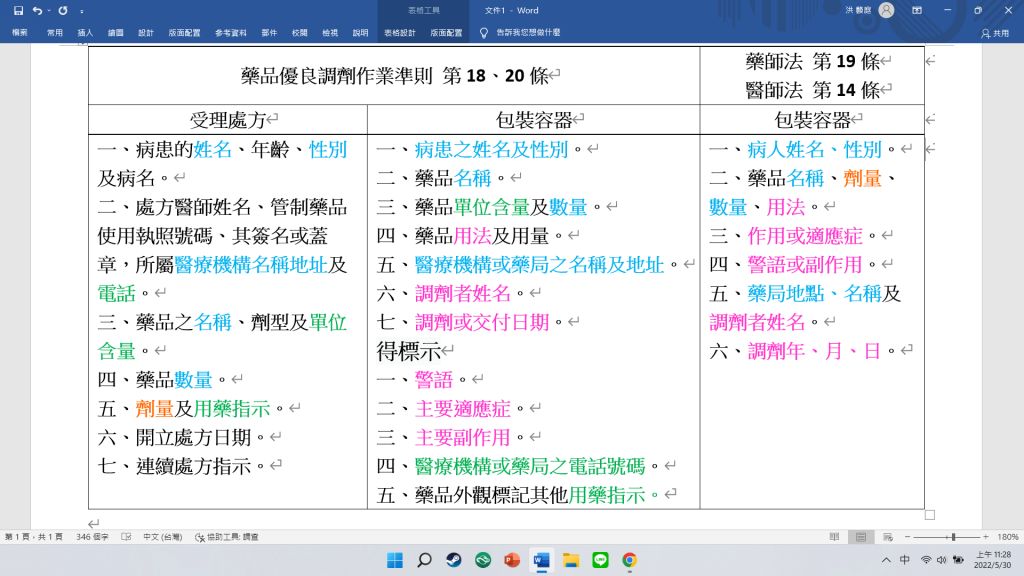Click the 180% zoom level button

[1007, 537]
